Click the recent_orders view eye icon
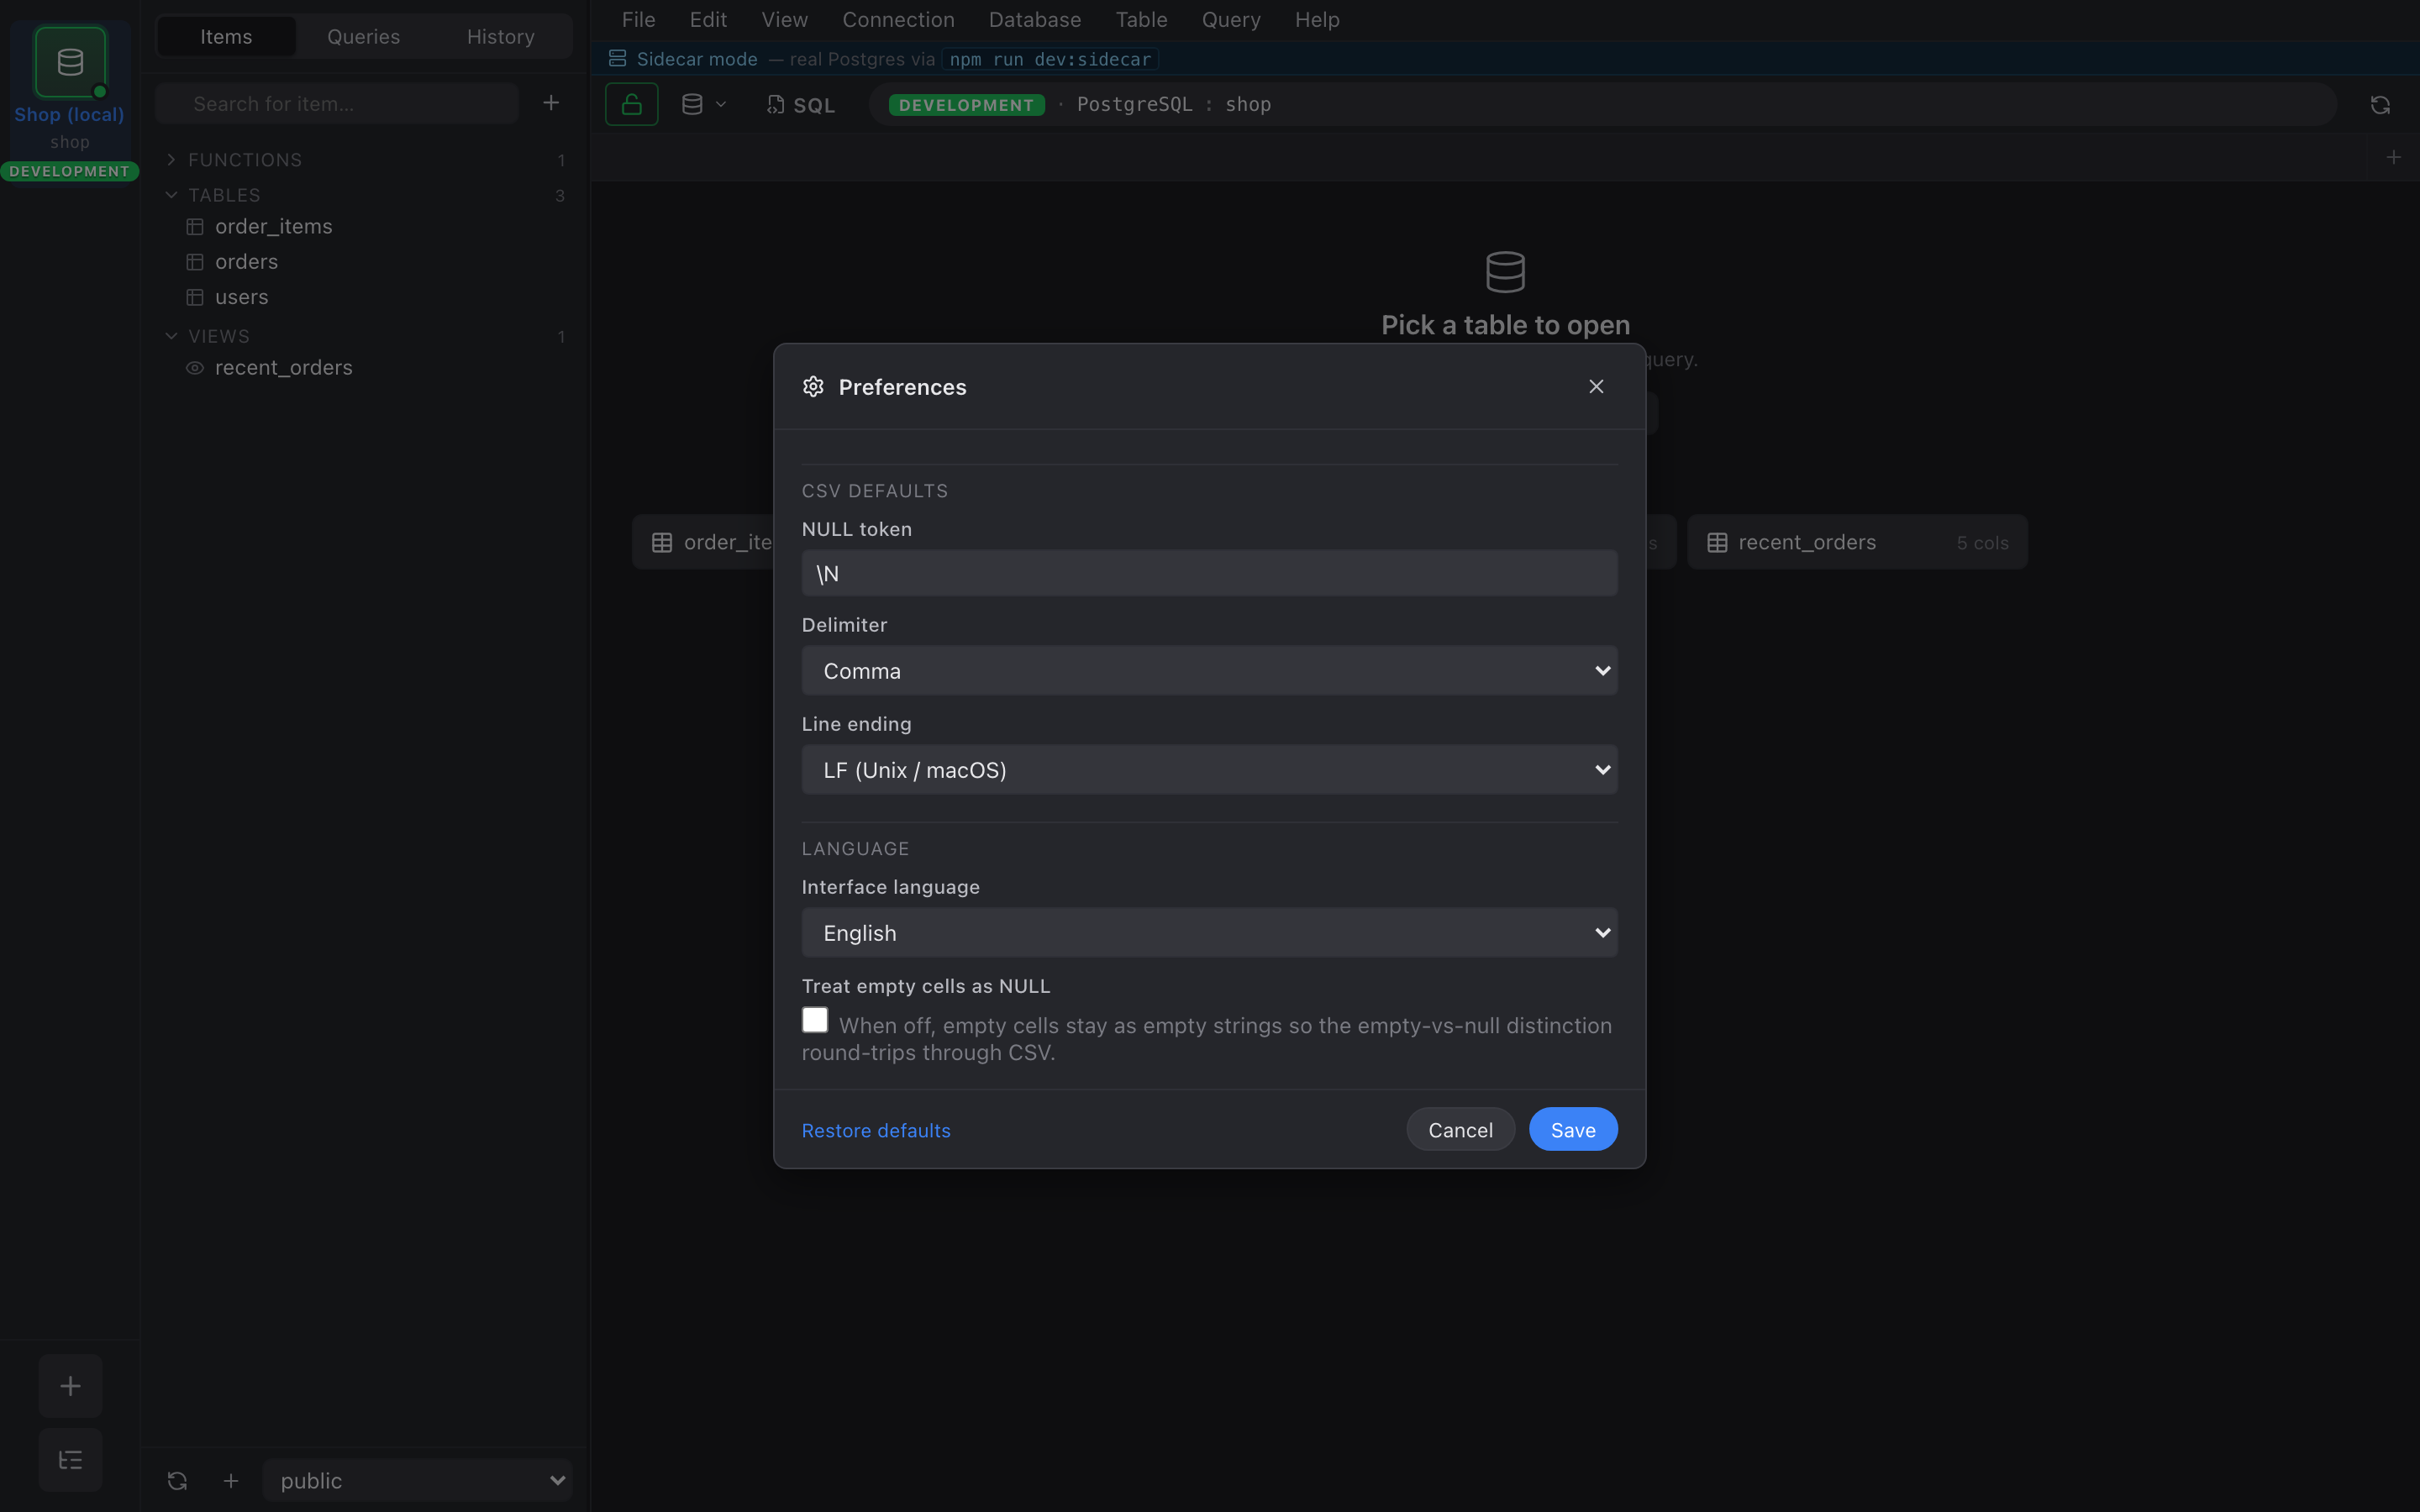The height and width of the screenshot is (1512, 2420). pyautogui.click(x=195, y=368)
